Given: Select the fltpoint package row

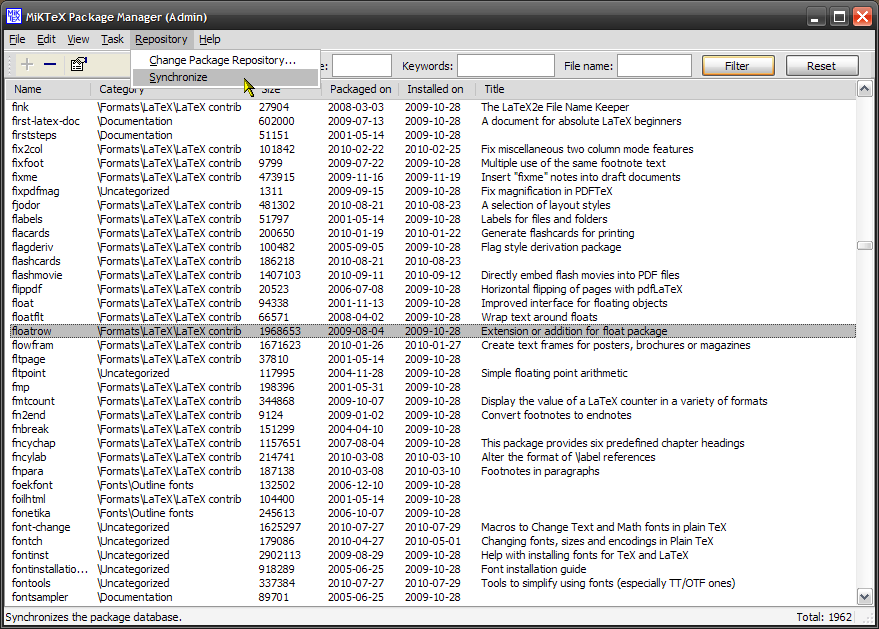Looking at the screenshot, I should [433, 373].
